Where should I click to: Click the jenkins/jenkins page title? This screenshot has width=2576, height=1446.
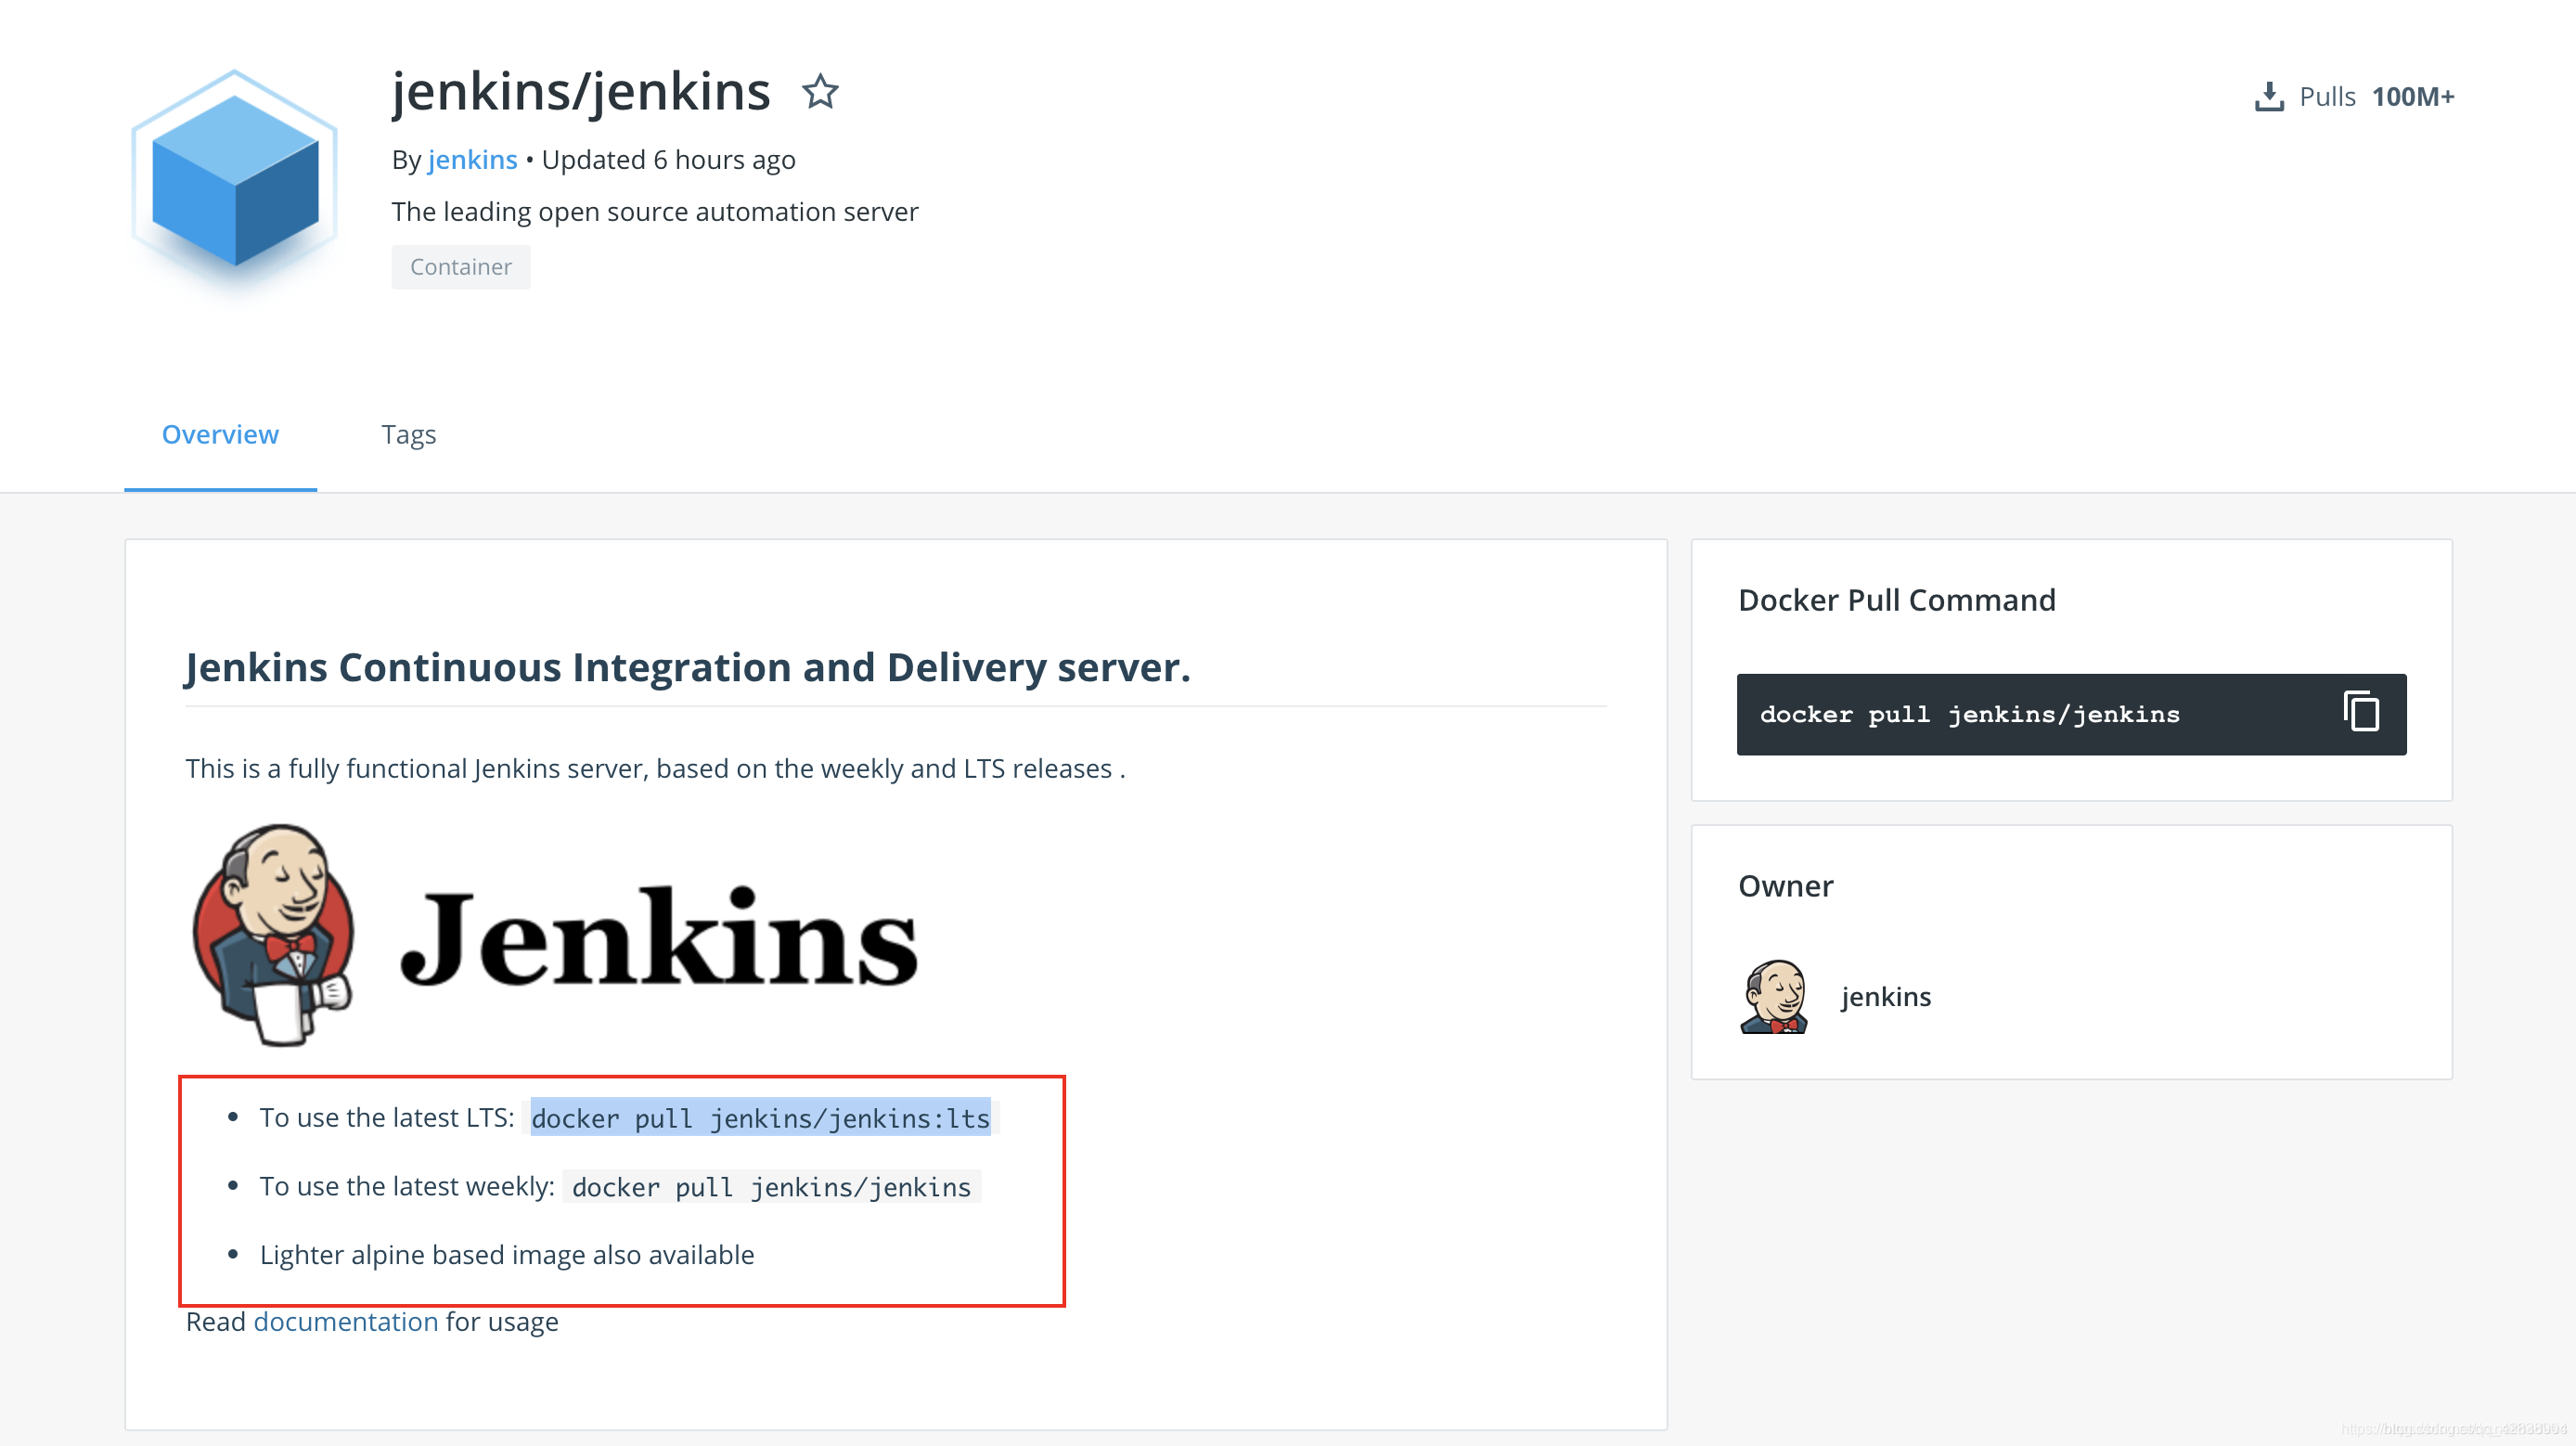(581, 92)
